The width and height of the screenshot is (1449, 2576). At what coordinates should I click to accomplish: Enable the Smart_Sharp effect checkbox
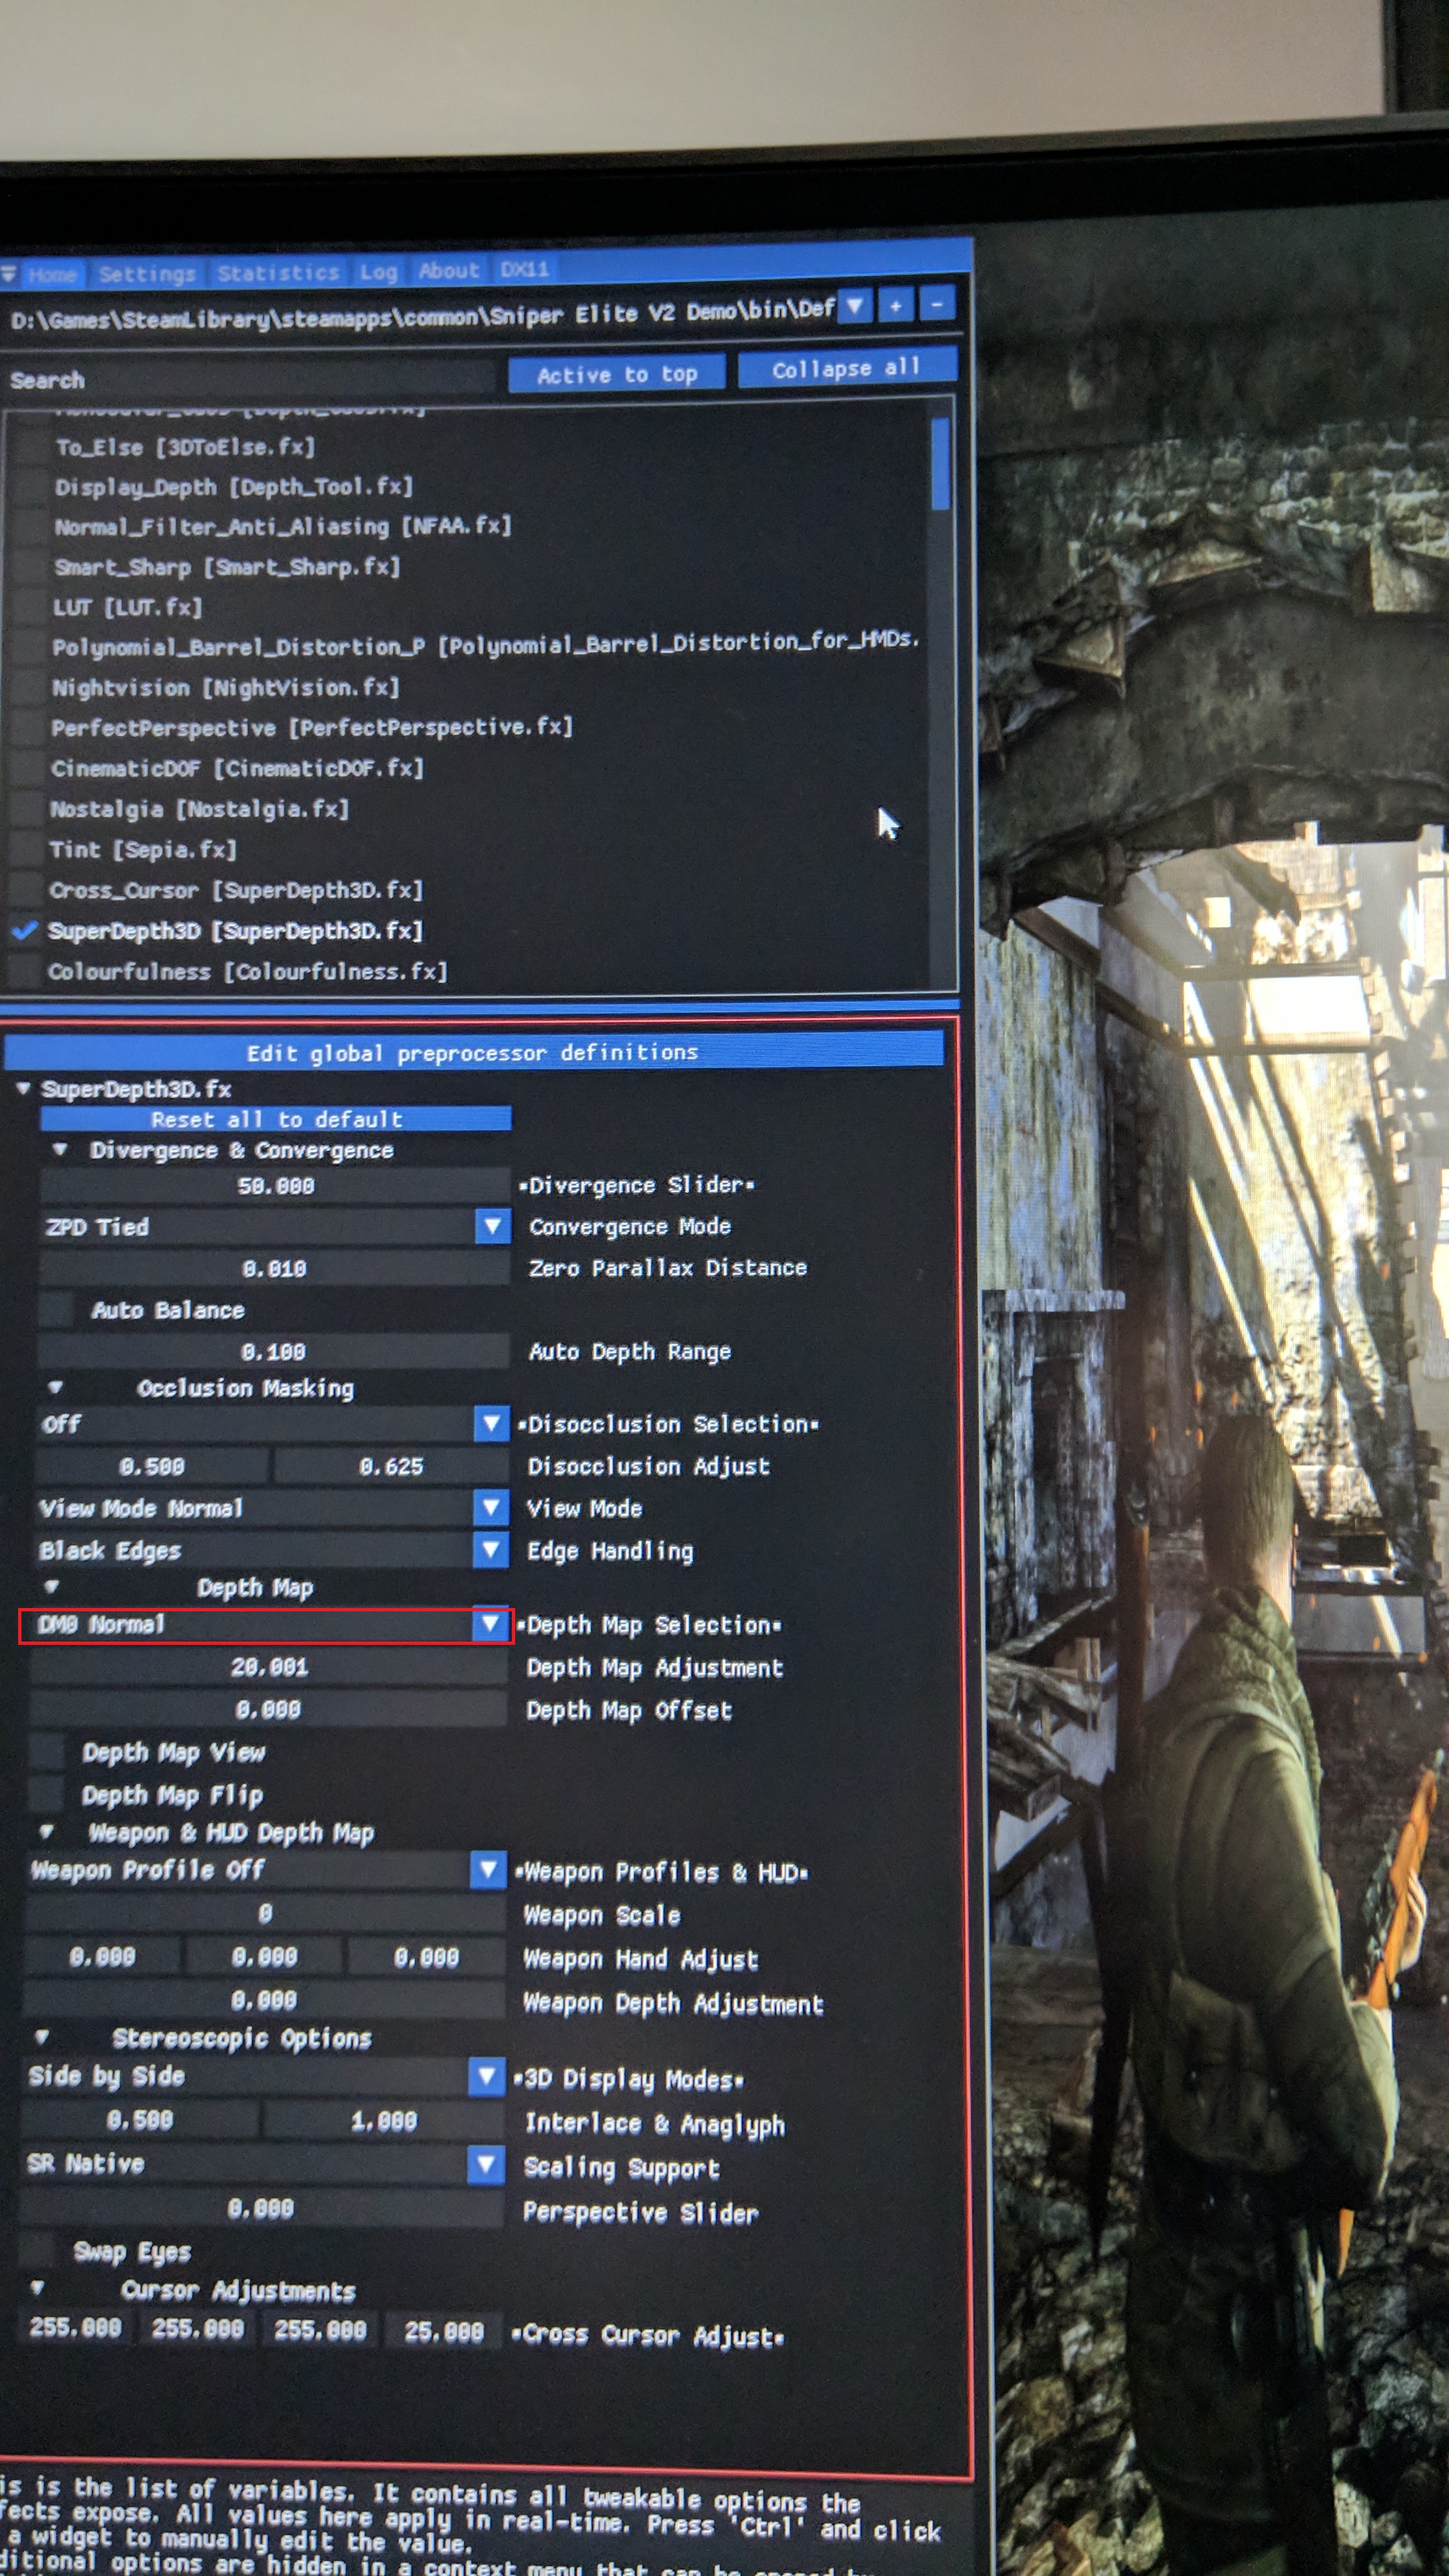29,568
